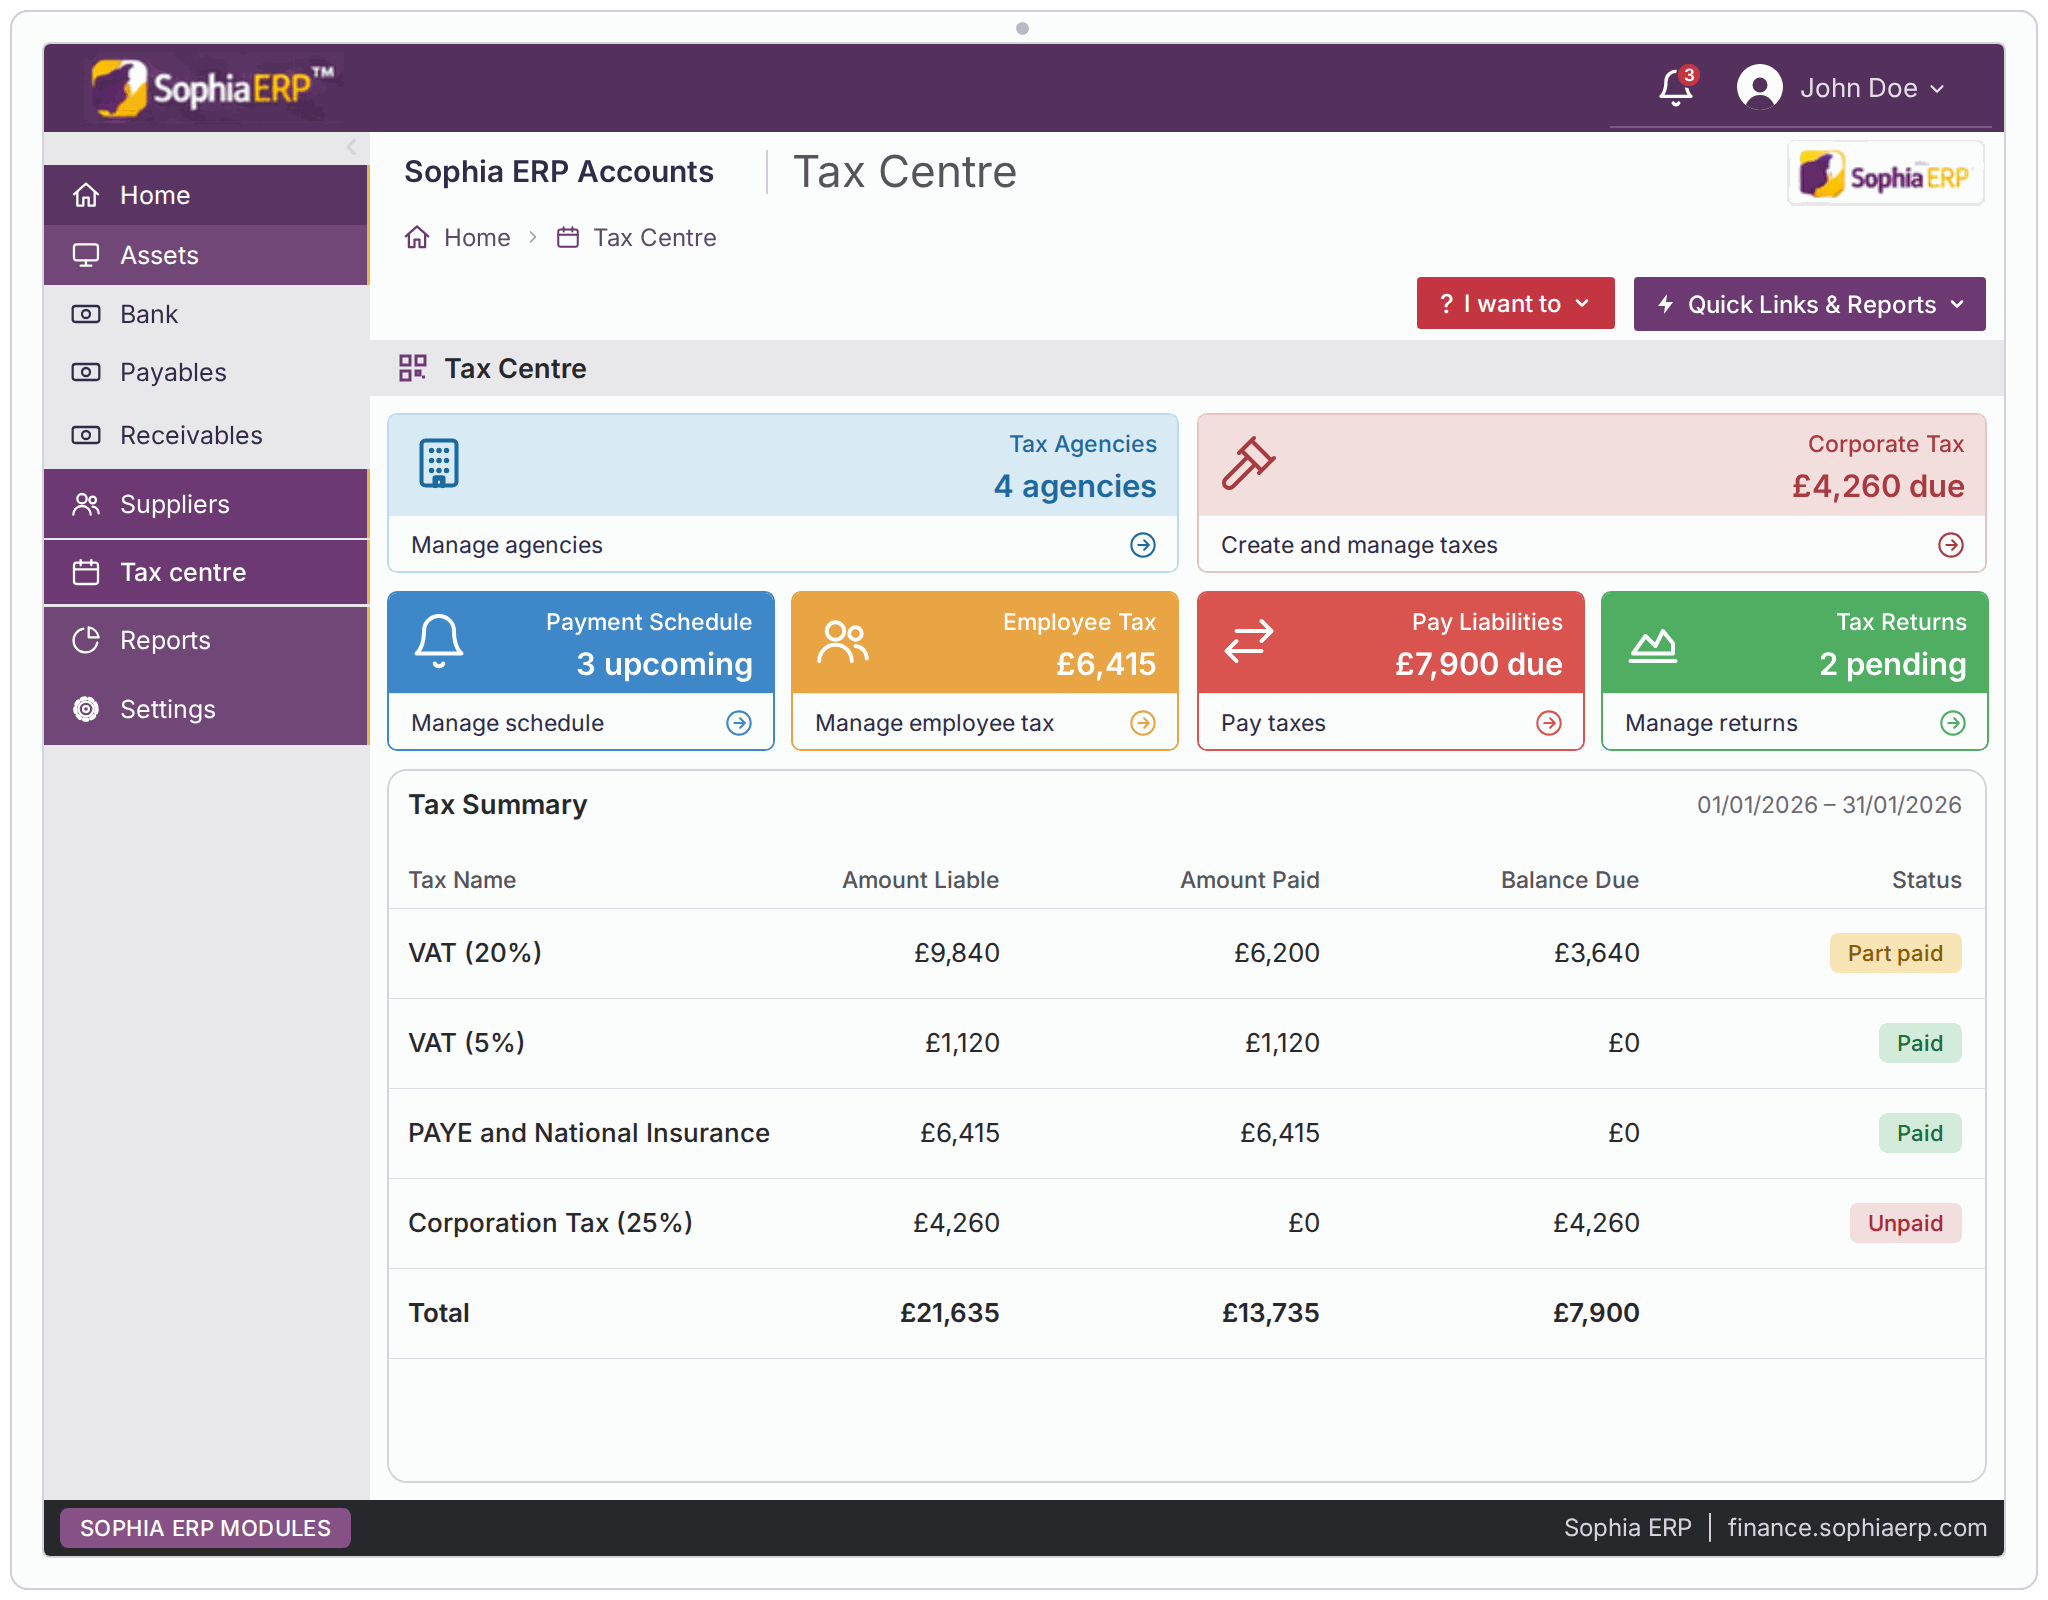Click the arrow icon beside Manage schedule

pos(739,723)
